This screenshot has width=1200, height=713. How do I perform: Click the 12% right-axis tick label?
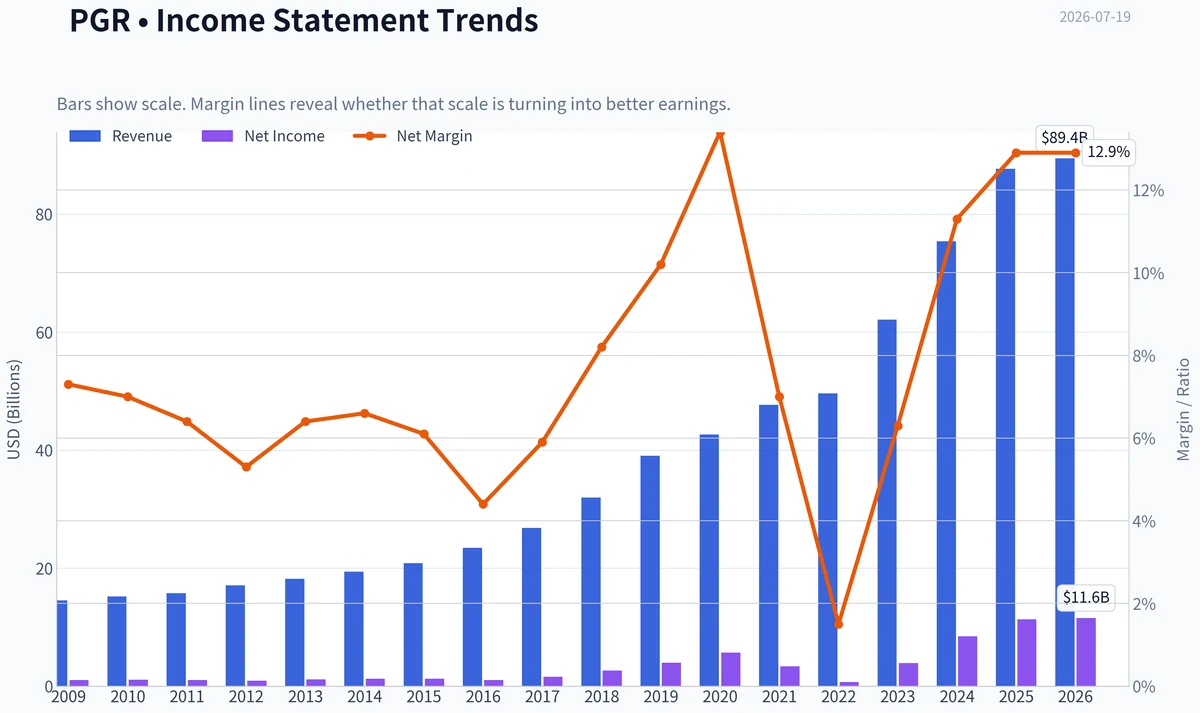point(1149,191)
